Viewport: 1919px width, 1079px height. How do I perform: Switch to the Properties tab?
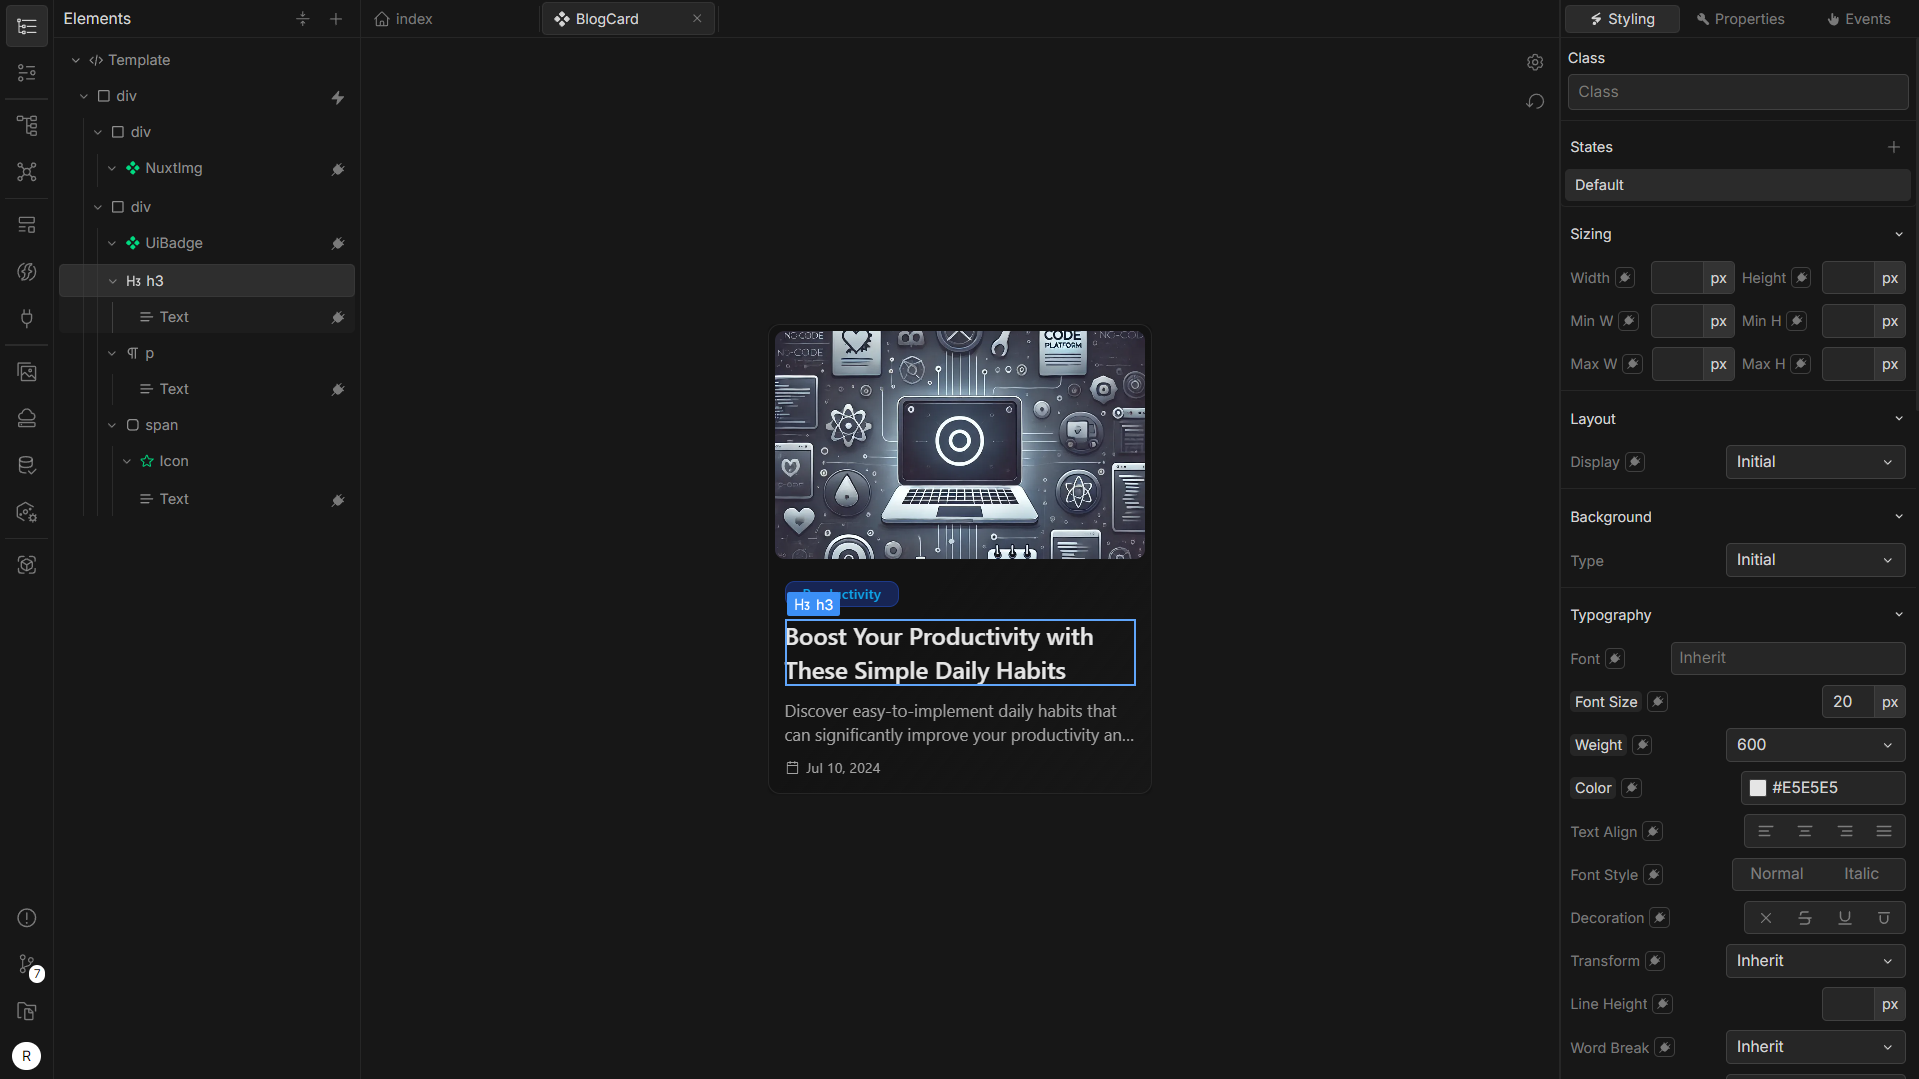(x=1740, y=19)
